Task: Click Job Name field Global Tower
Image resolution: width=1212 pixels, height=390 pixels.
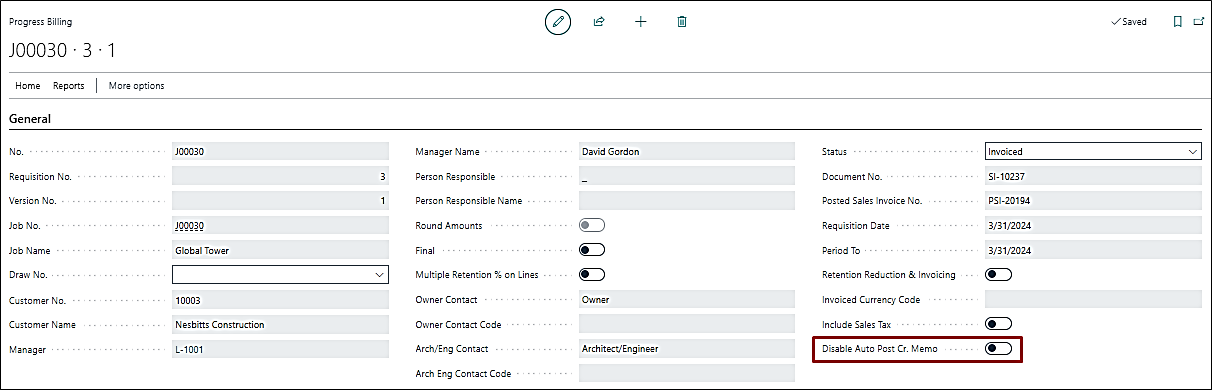Action: coord(280,250)
